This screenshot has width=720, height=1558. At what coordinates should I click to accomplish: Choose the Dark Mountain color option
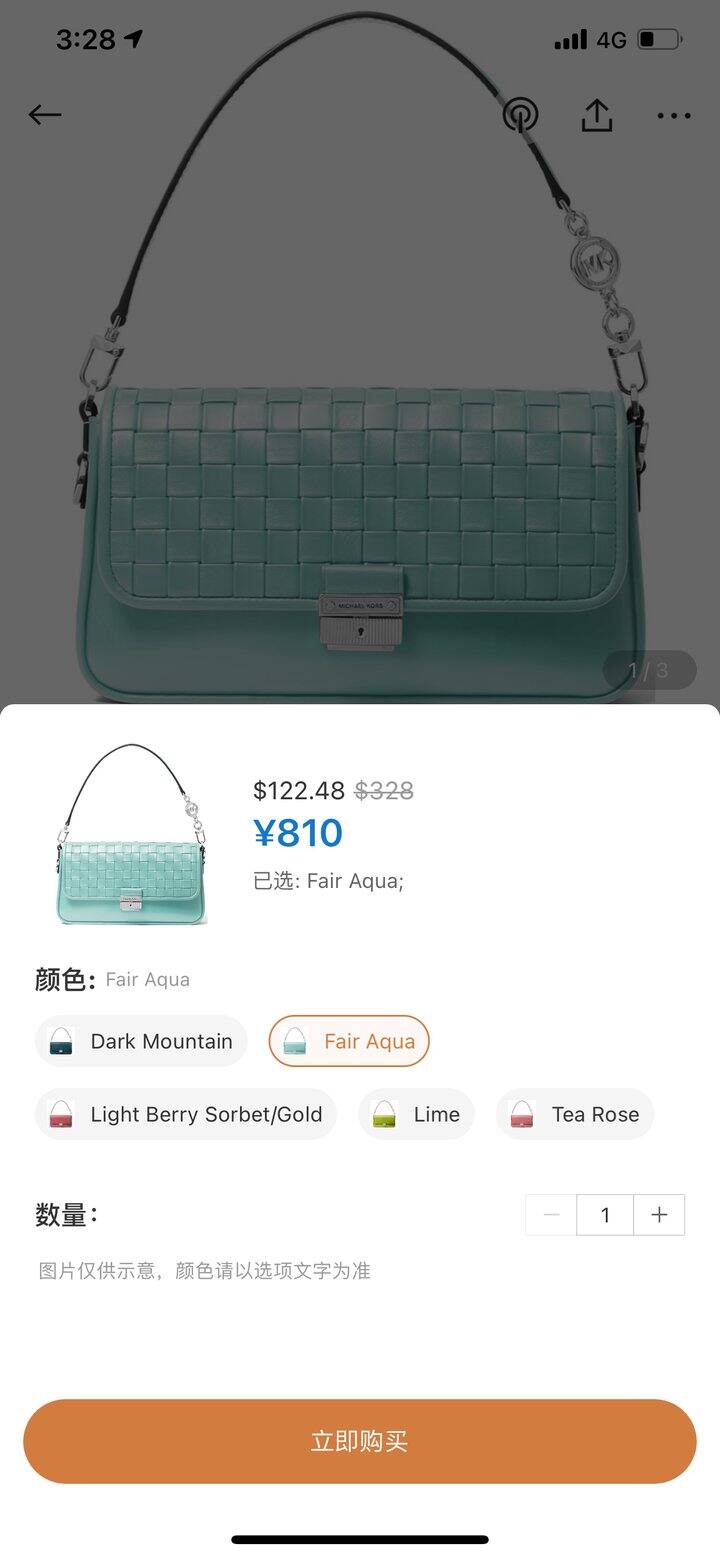pos(141,1041)
